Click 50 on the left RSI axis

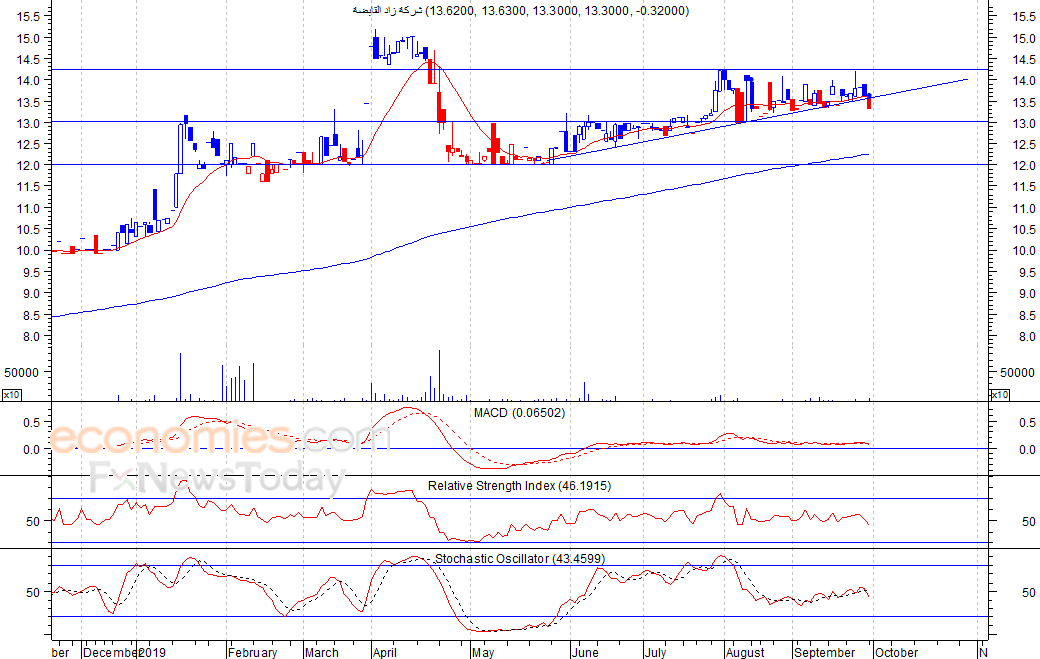(x=33, y=522)
